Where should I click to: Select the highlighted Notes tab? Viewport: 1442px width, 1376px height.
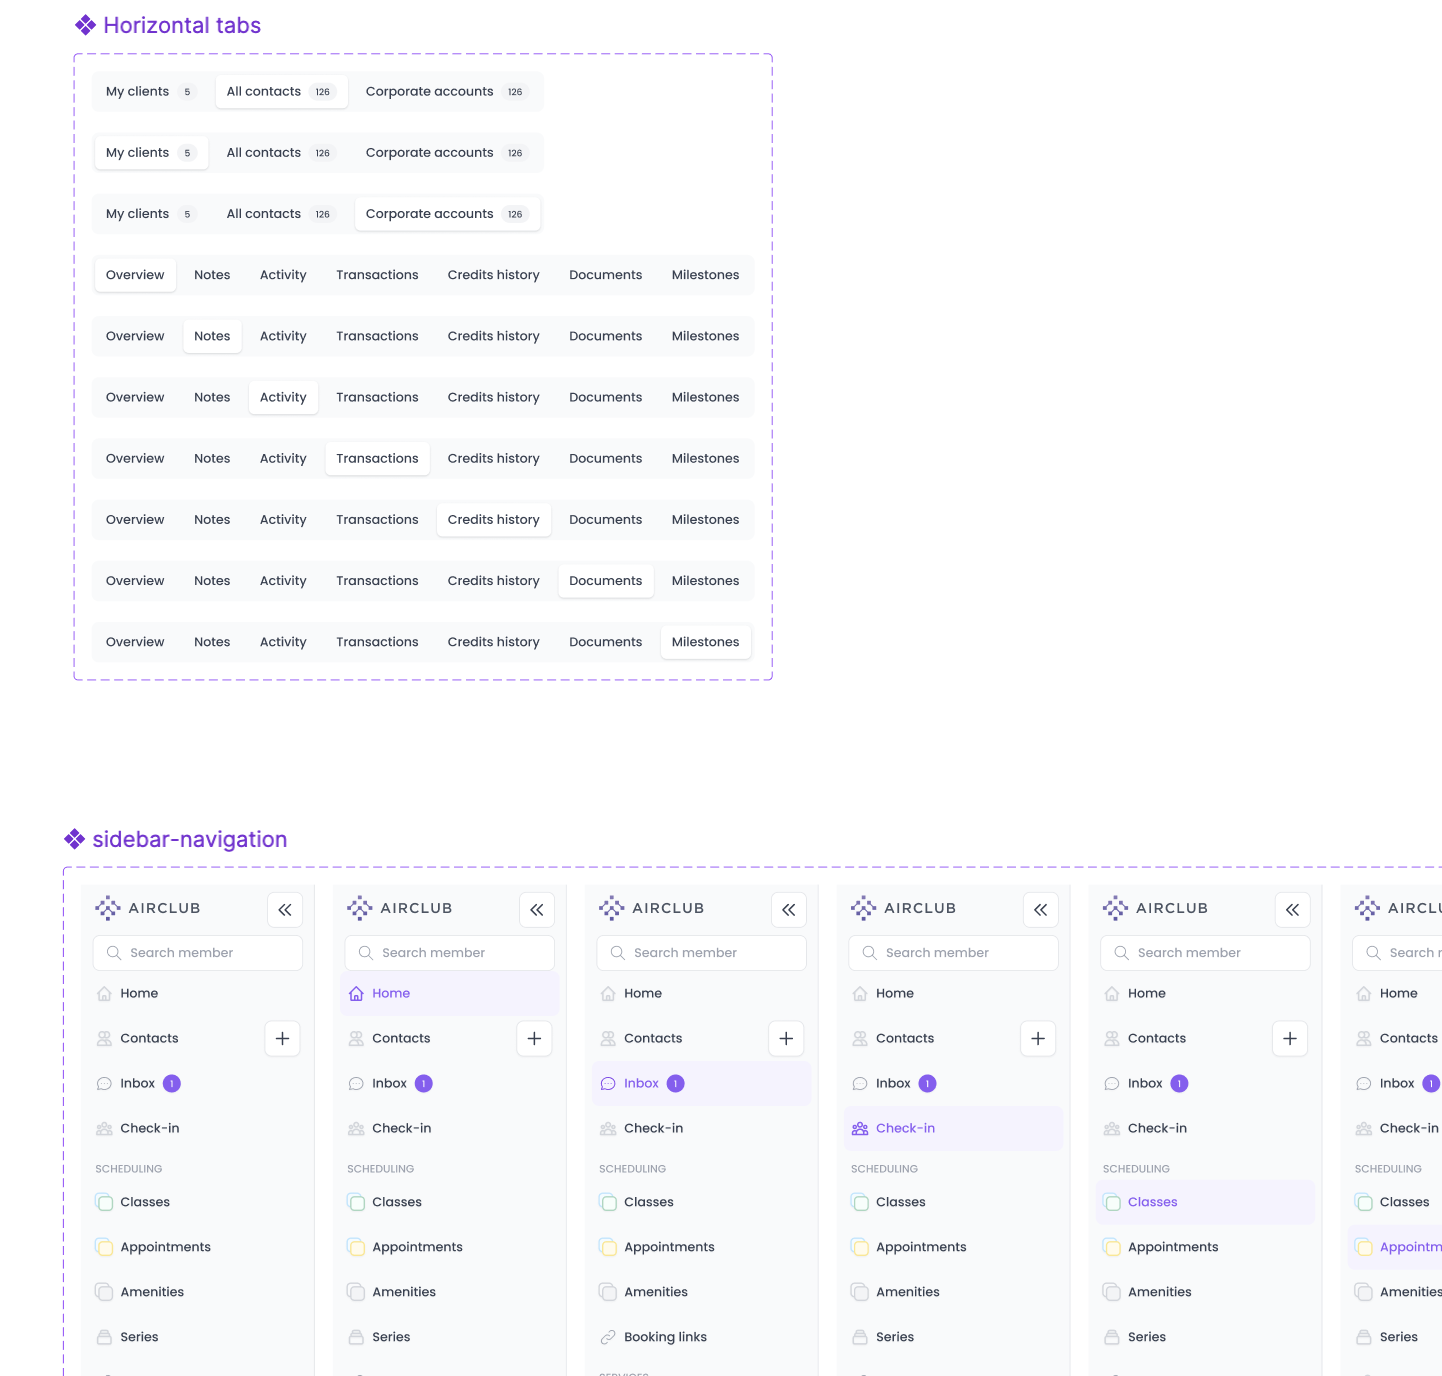(x=212, y=336)
